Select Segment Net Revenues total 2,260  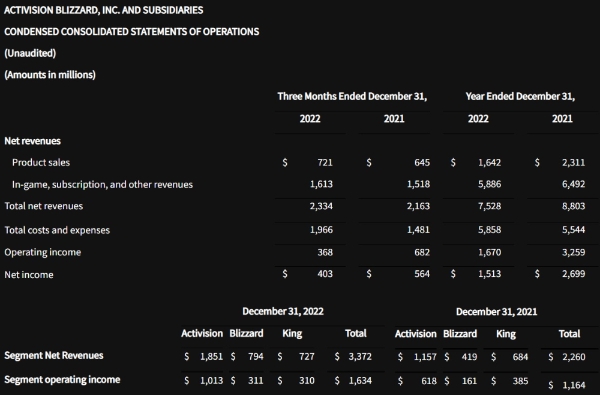click(x=574, y=357)
